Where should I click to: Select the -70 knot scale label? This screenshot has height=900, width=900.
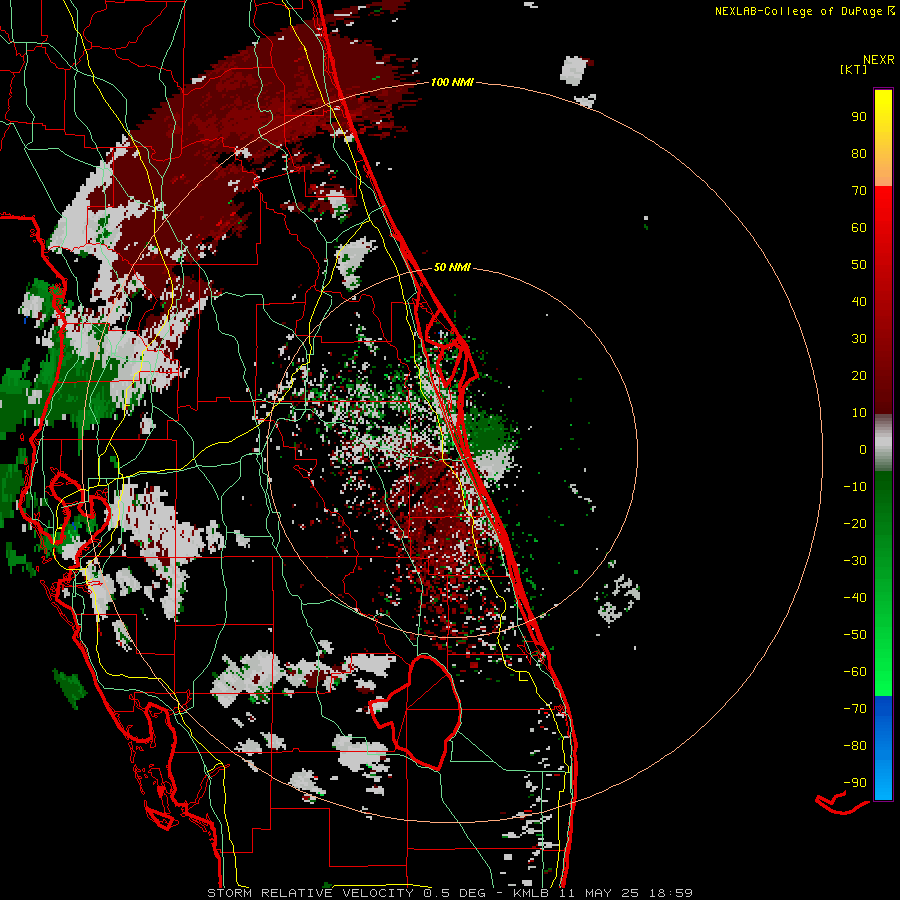tap(855, 709)
